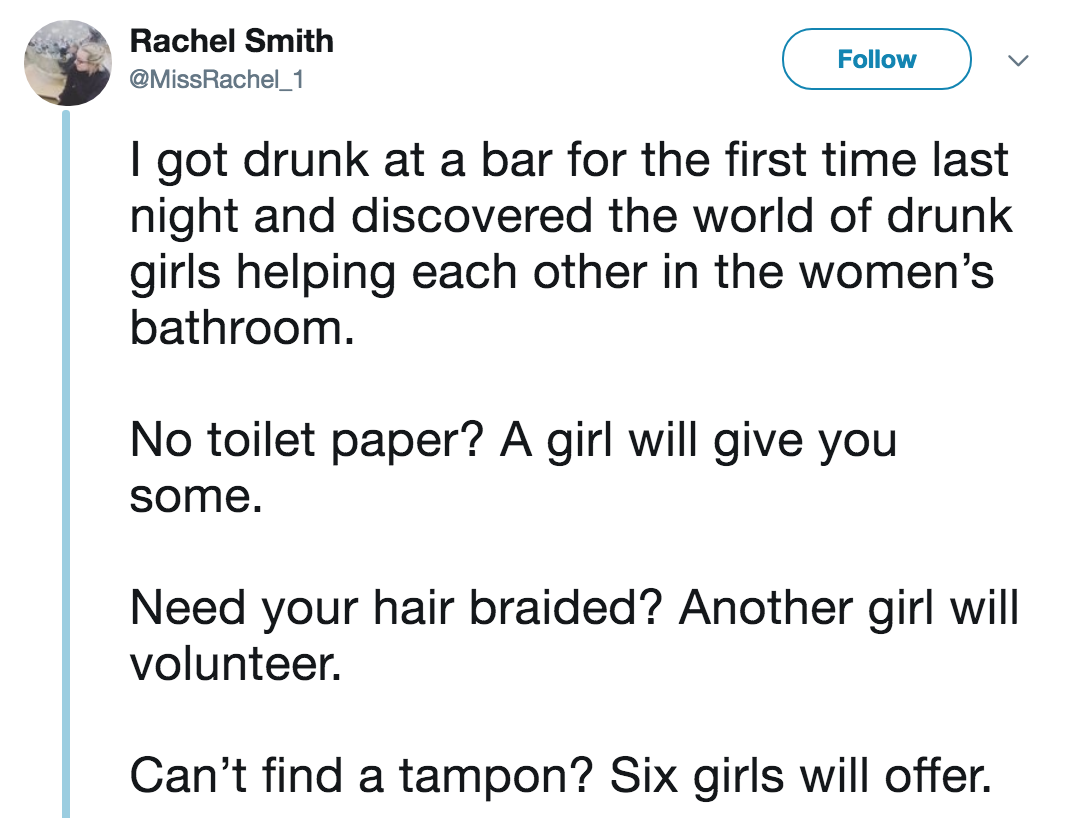Click the word "some." in the tweet
Screen dimensions: 1074x818
(196, 497)
